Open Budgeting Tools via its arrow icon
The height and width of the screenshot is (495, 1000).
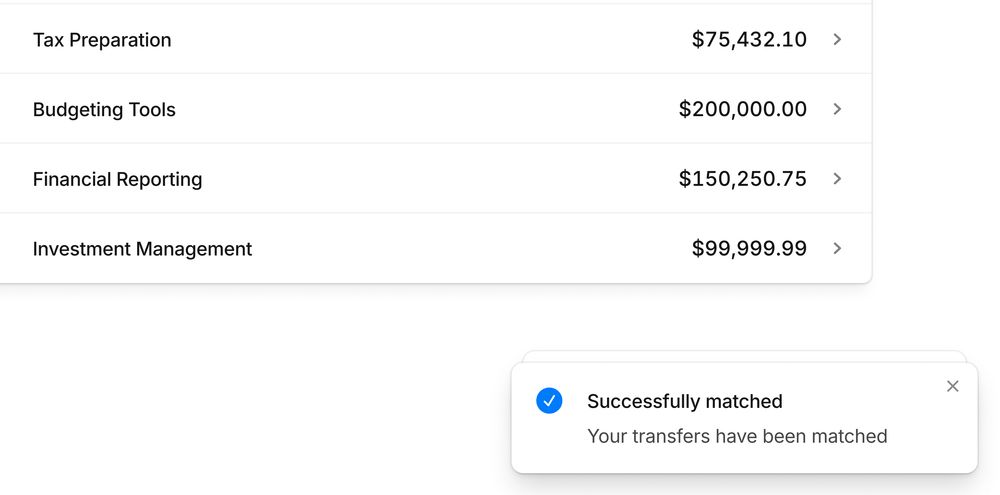(x=837, y=109)
